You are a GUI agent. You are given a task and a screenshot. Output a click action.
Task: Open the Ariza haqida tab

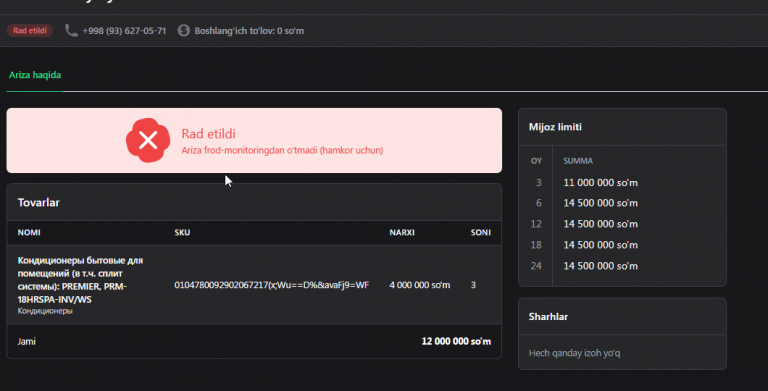(35, 75)
